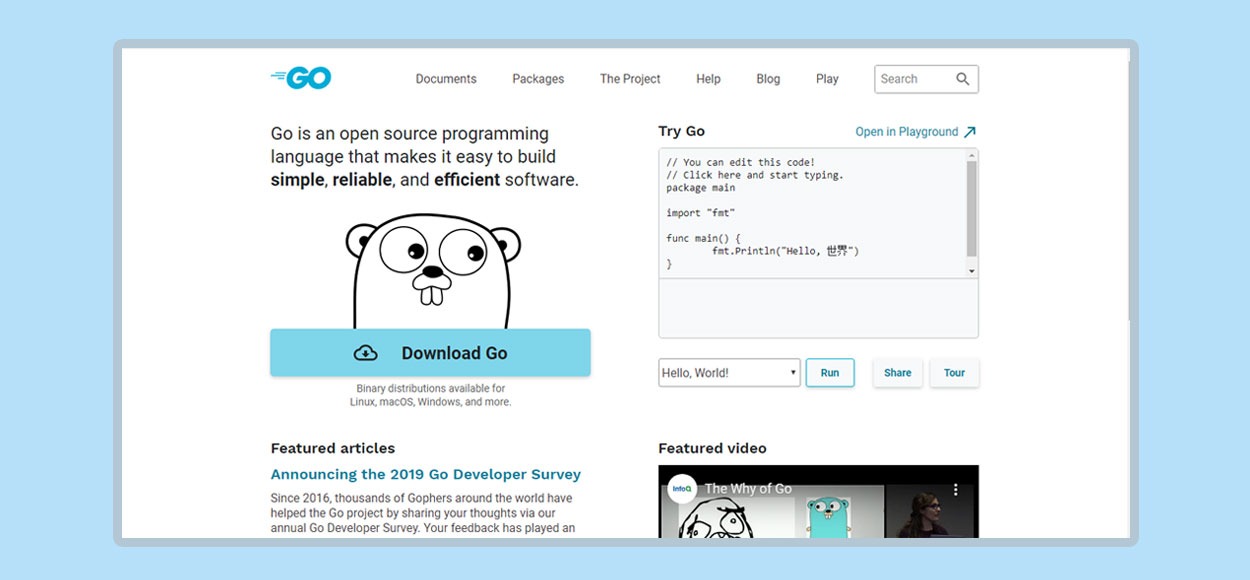Select Play in the navigation bar
Image resolution: width=1250 pixels, height=580 pixels.
pyautogui.click(x=827, y=79)
